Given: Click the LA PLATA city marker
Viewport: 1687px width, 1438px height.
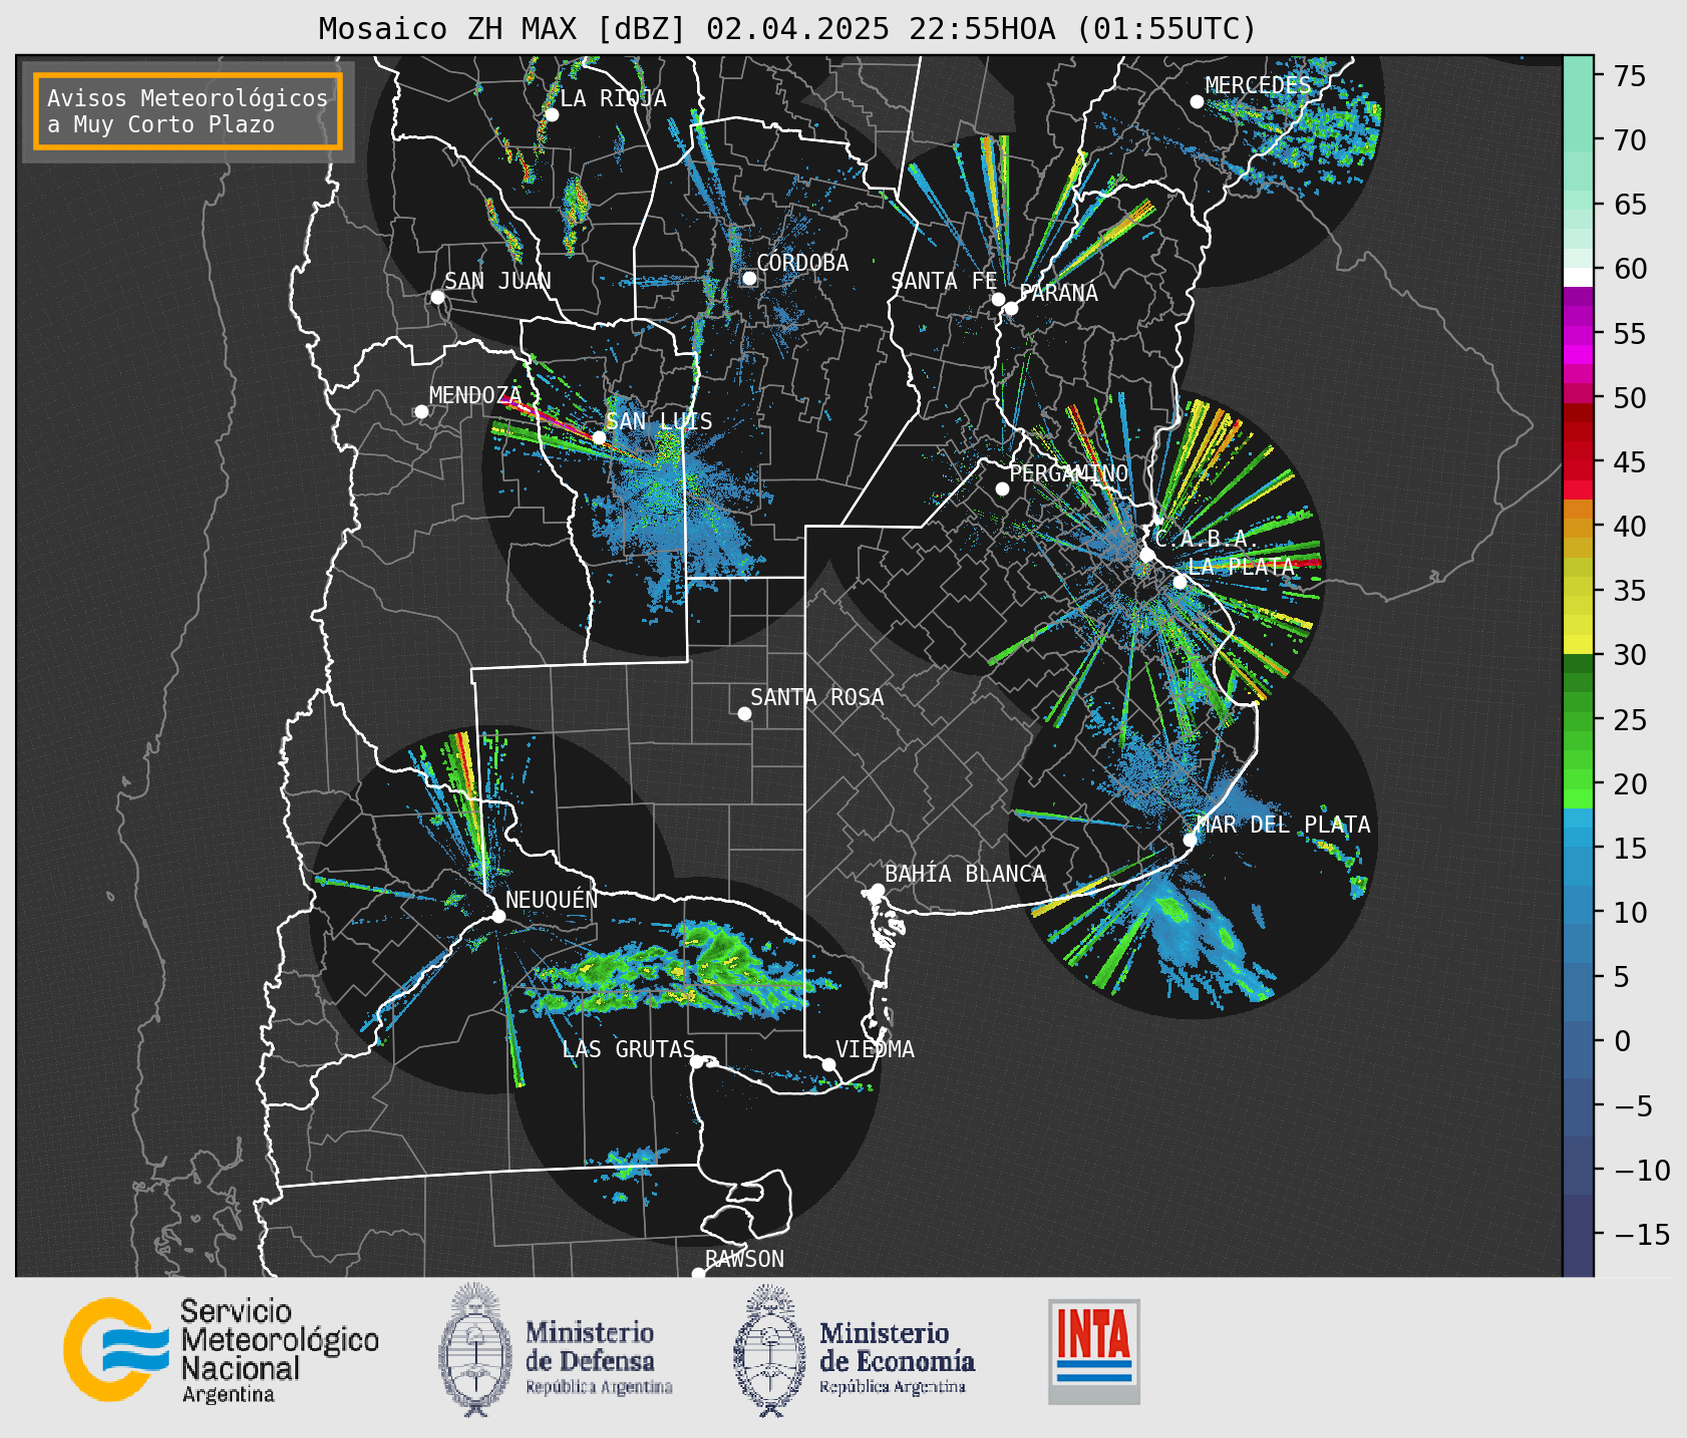Looking at the screenshot, I should pyautogui.click(x=1180, y=582).
